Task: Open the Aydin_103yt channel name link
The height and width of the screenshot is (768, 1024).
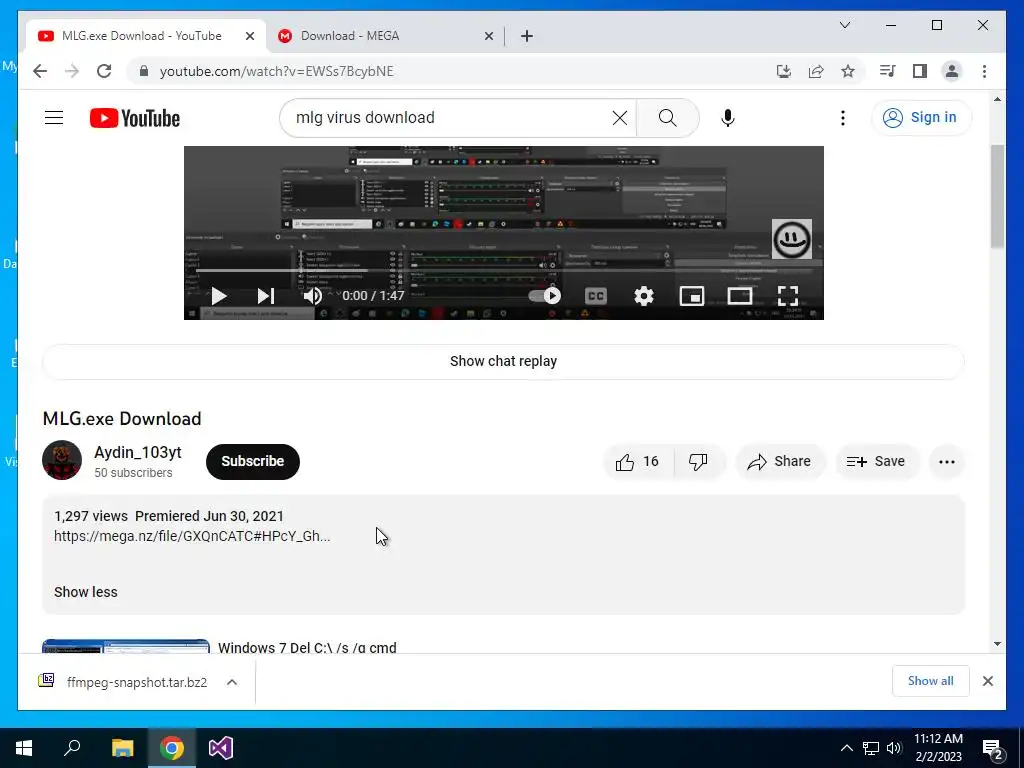Action: coord(138,453)
